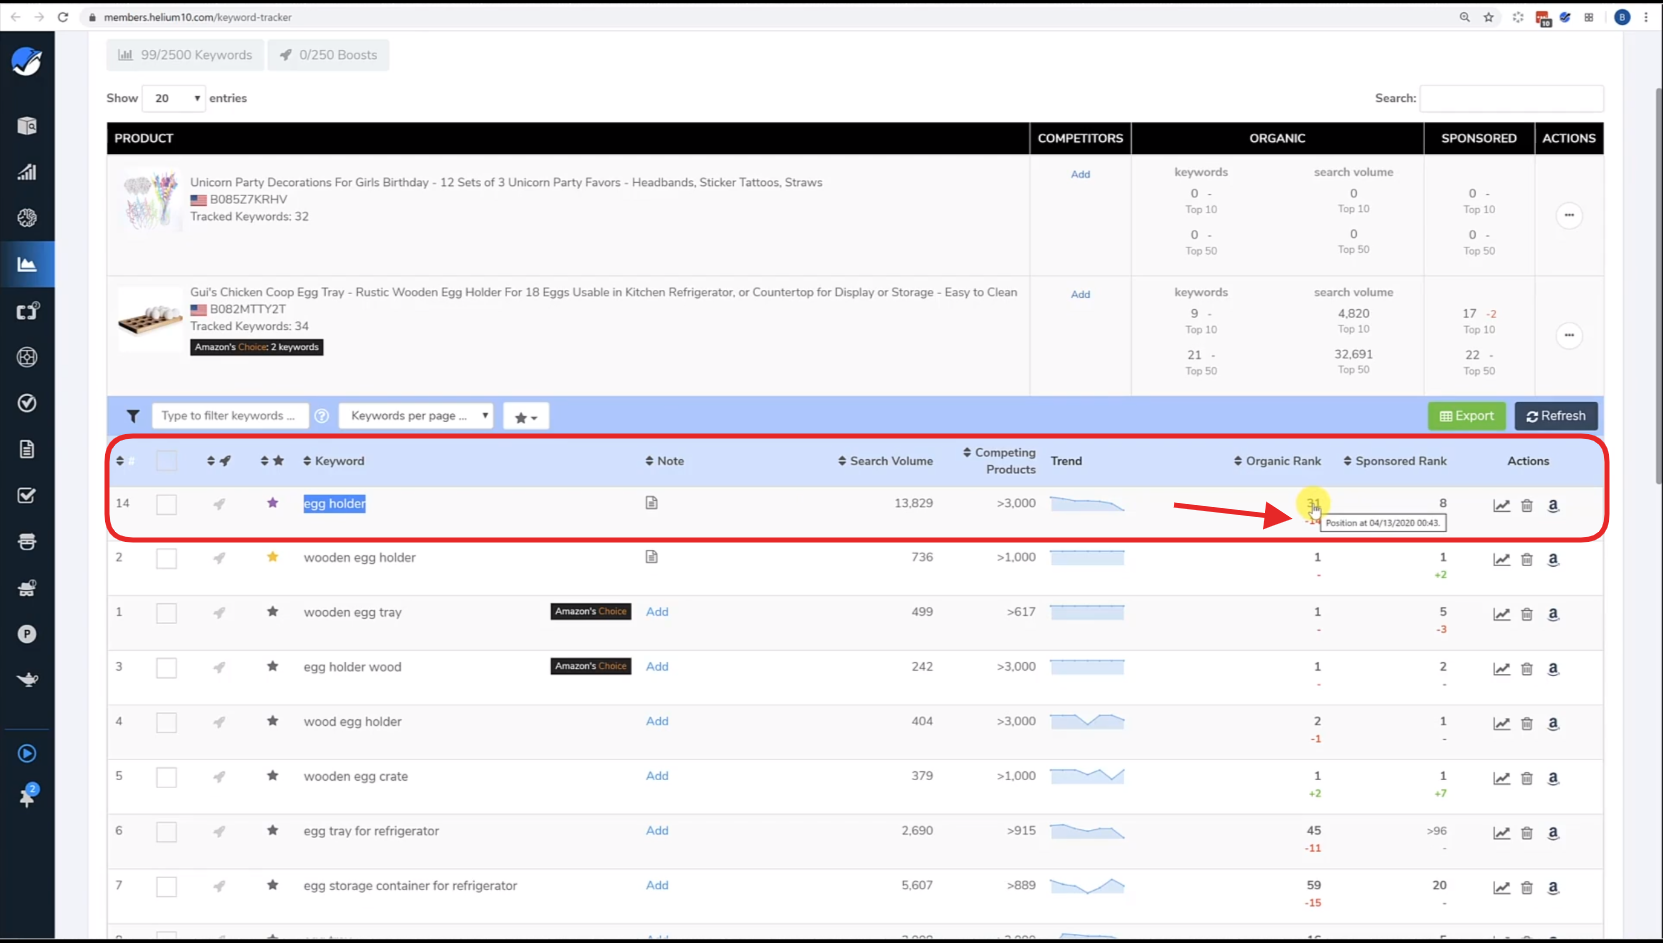
Task: Click the trend graph icon for wooden egg holder
Action: 1501,559
